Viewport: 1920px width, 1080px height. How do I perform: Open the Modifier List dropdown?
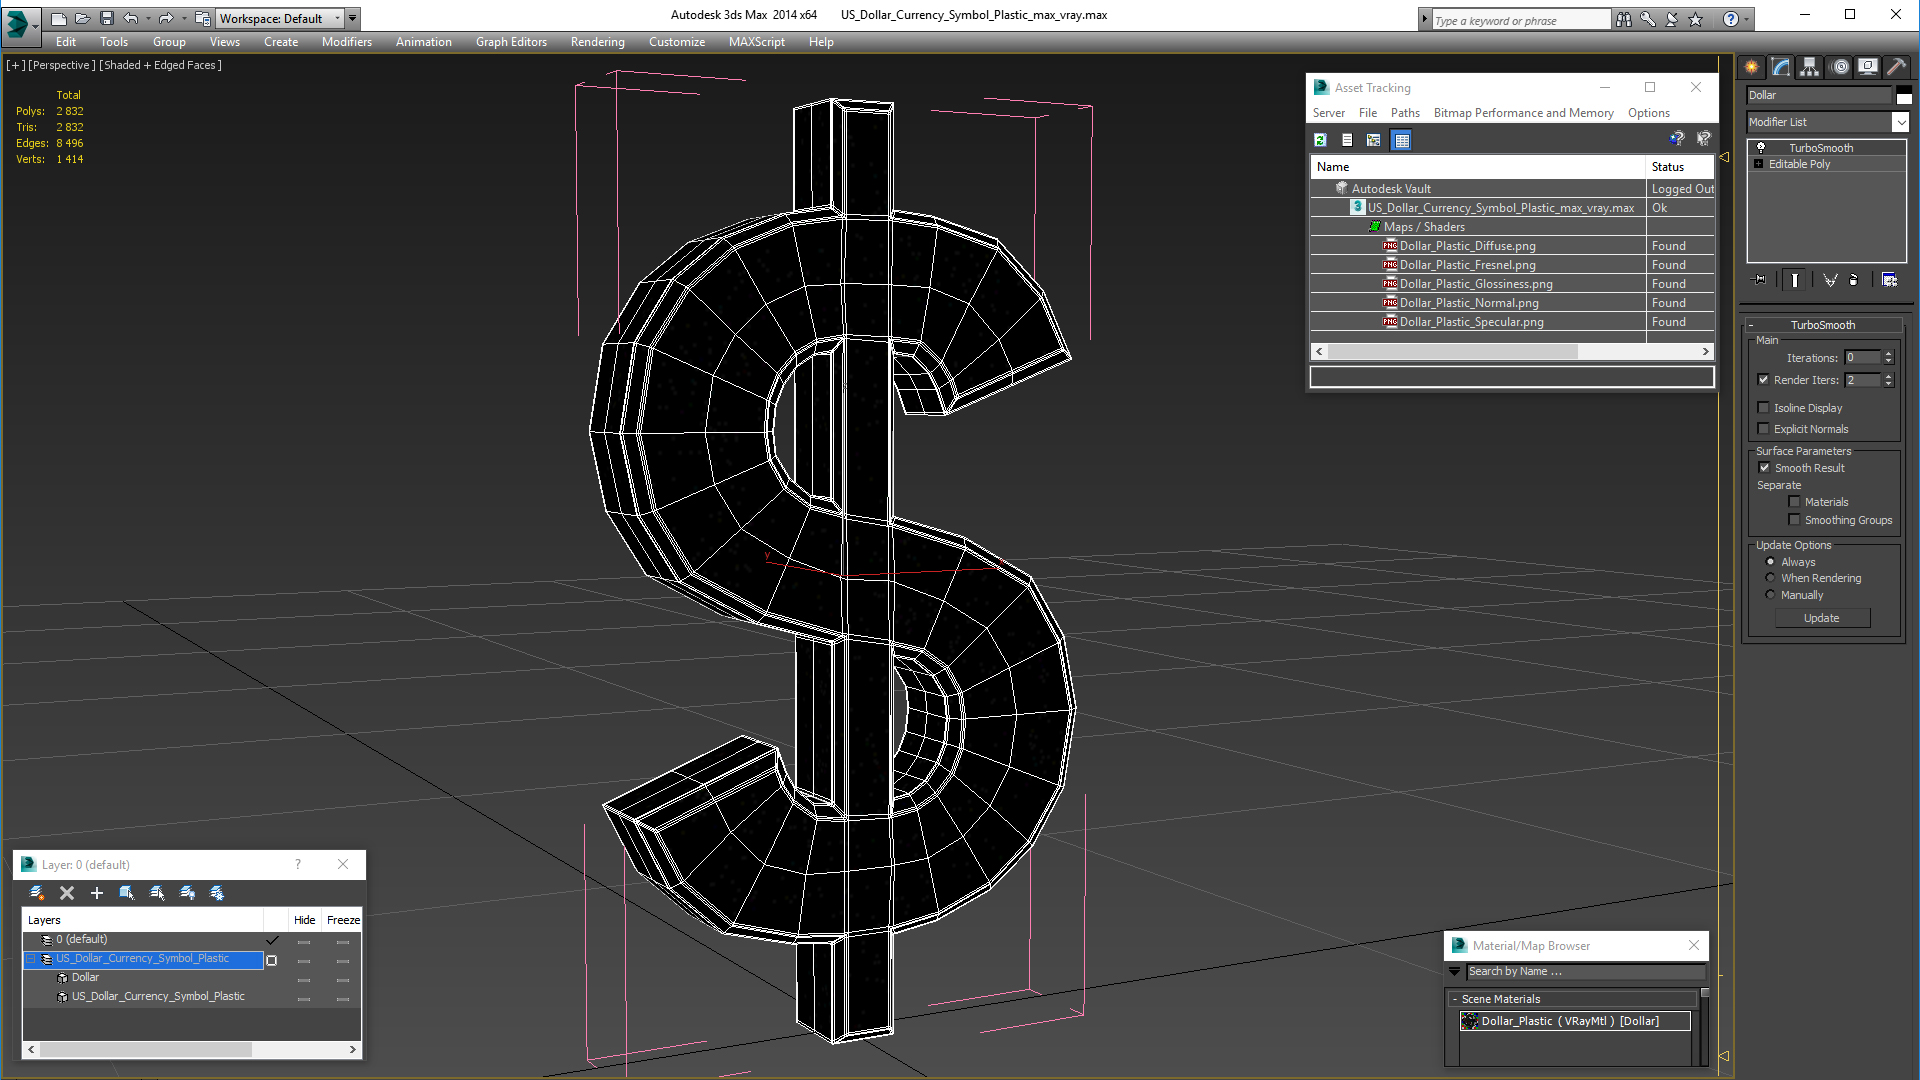(x=1827, y=122)
